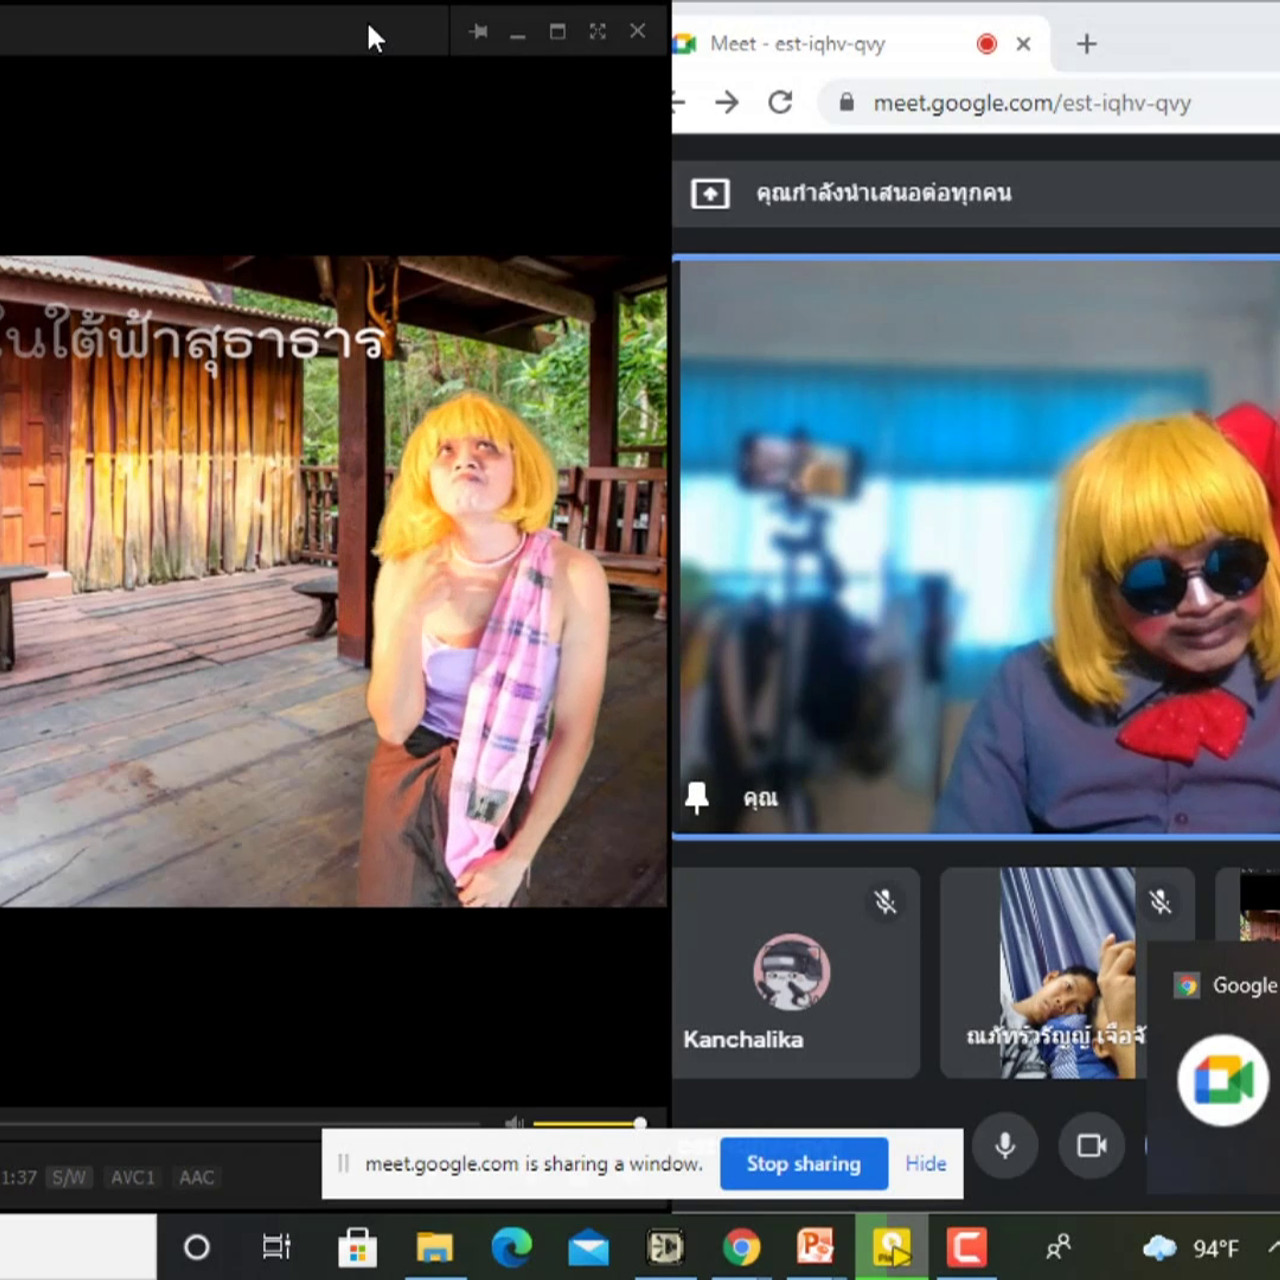This screenshot has width=1280, height=1280.
Task: Toggle camera in Google Meet
Action: pyautogui.click(x=1092, y=1146)
